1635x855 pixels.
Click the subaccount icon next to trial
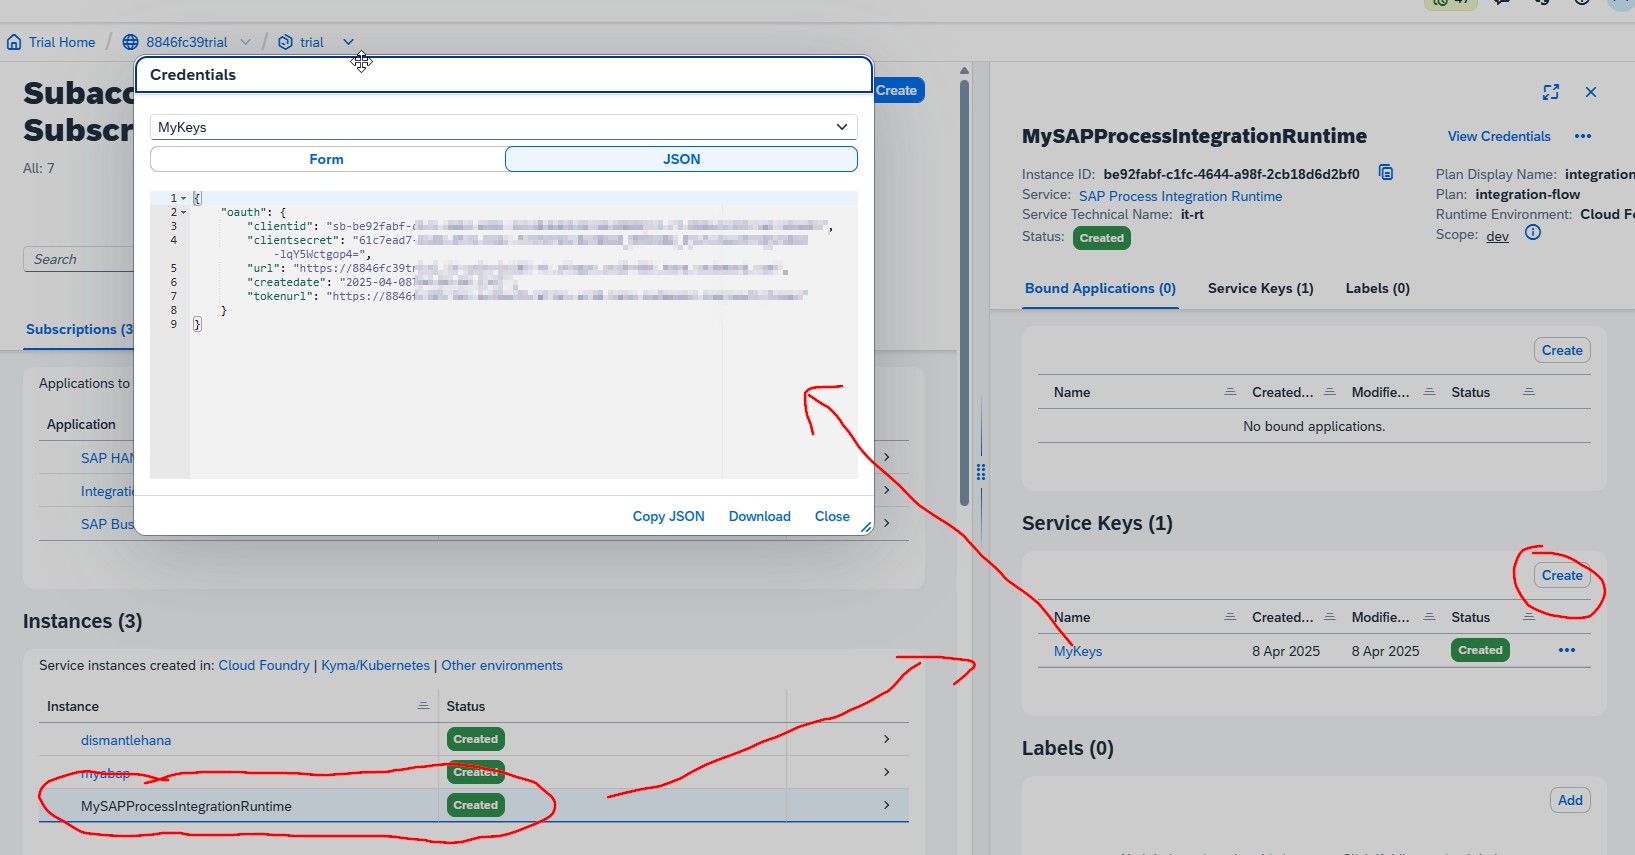point(285,42)
